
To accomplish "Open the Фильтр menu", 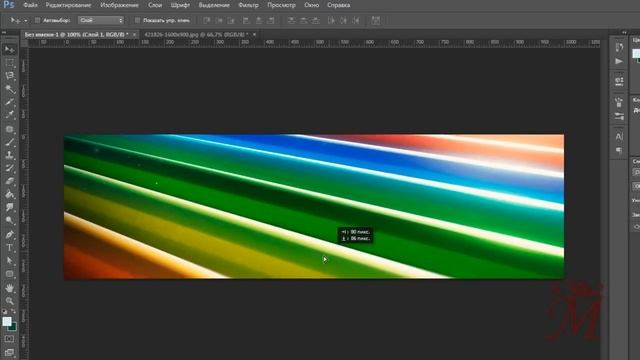I will (x=248, y=5).
